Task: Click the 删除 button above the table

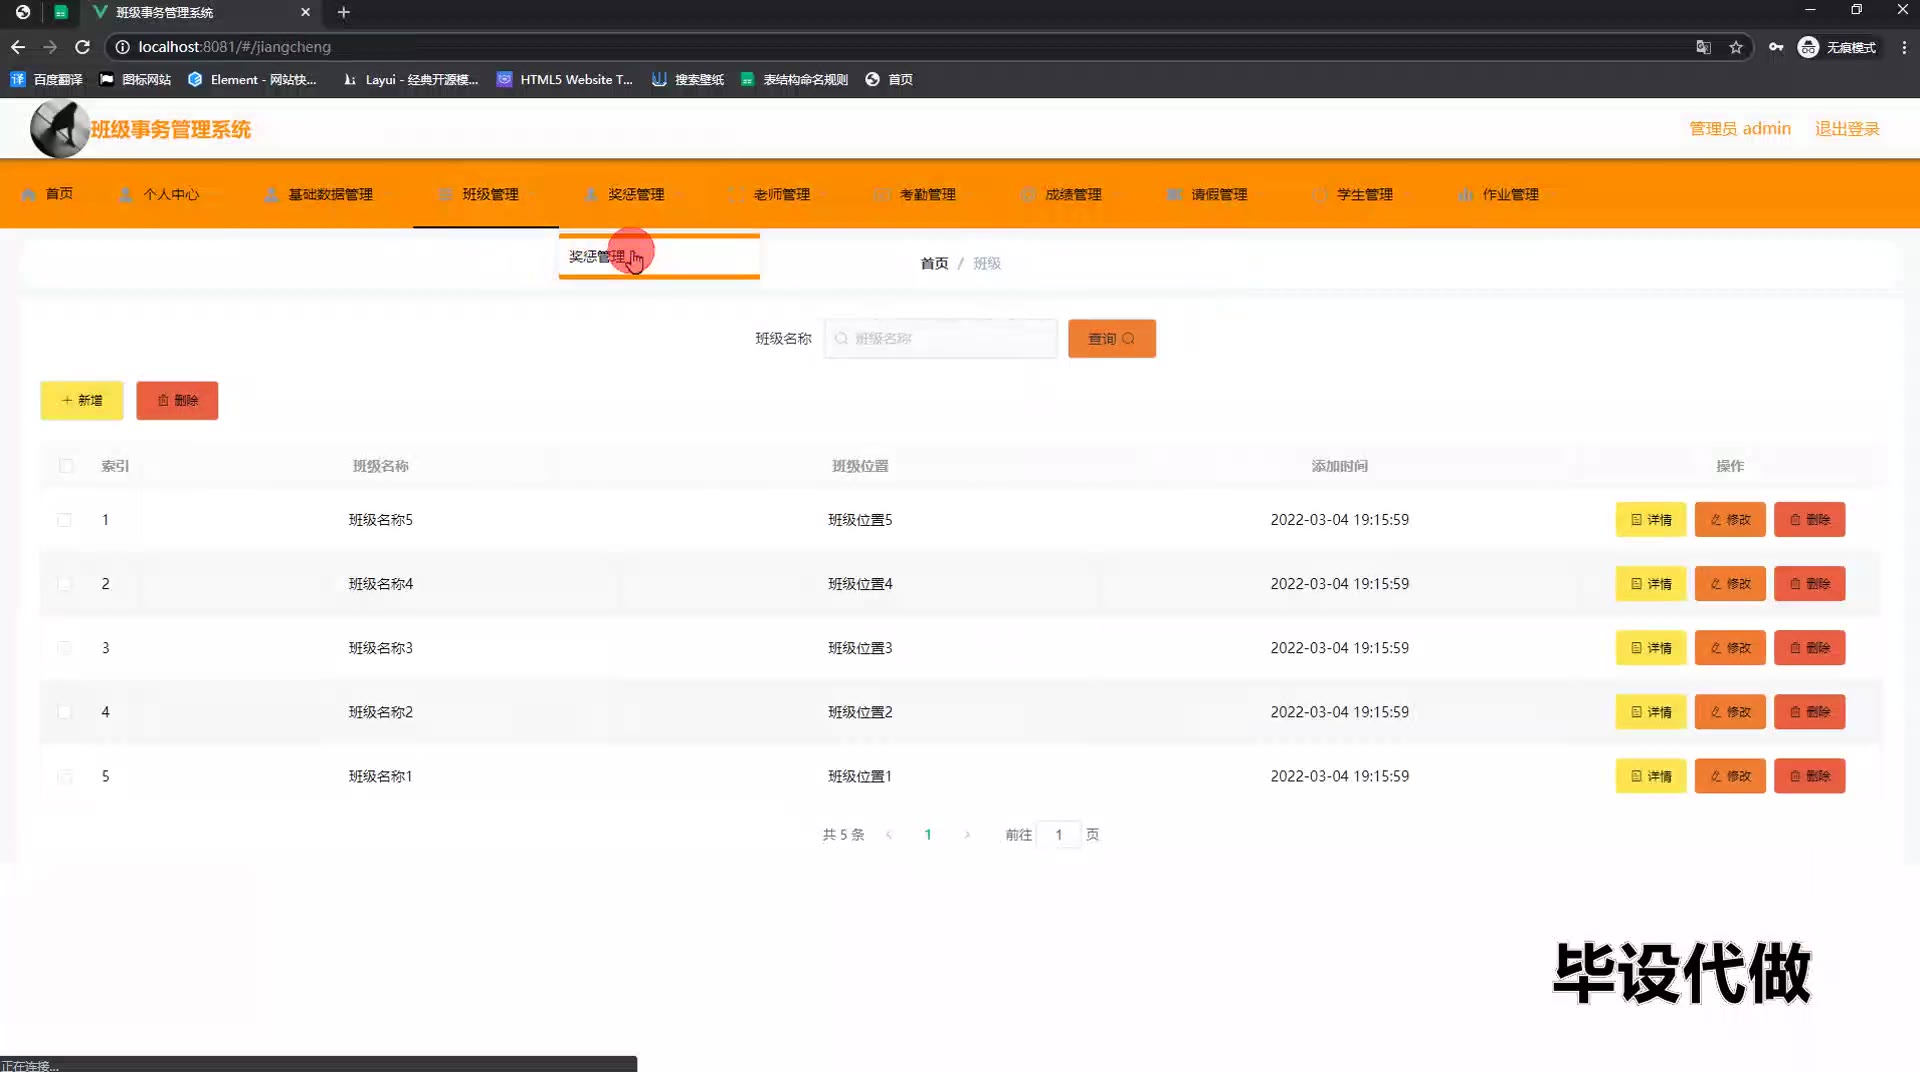Action: coord(177,401)
